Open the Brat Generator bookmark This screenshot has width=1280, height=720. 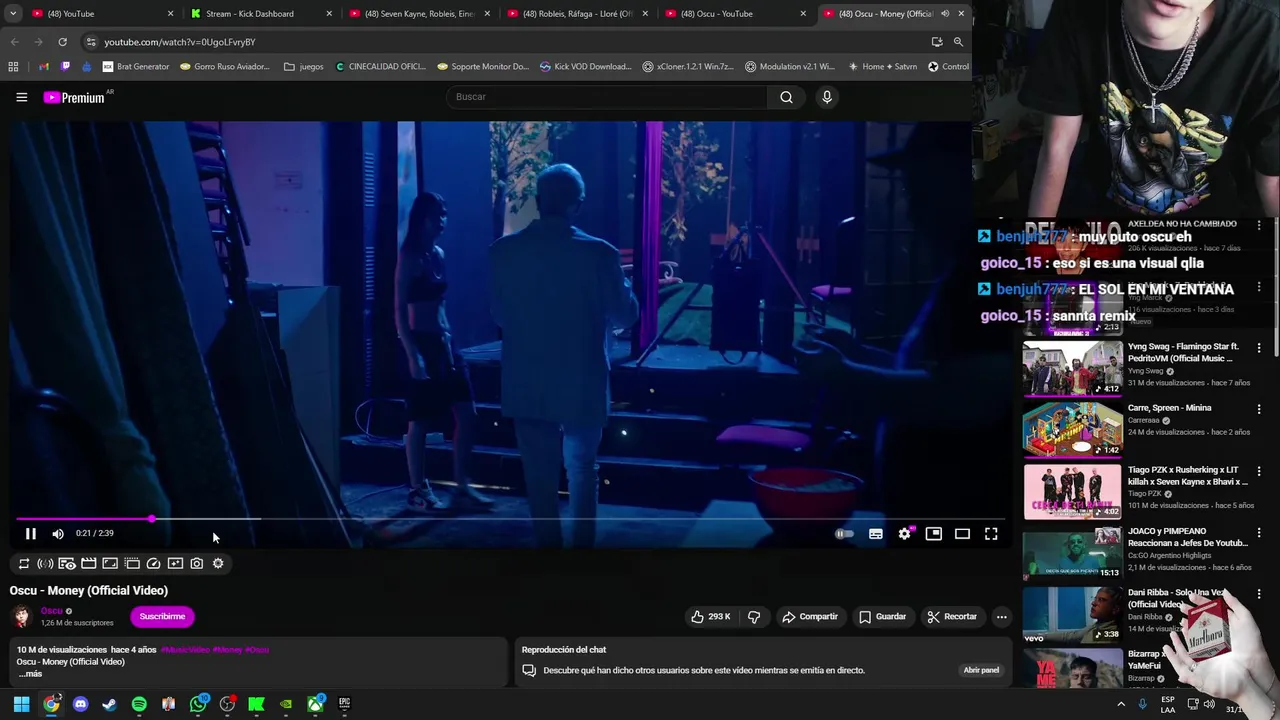tap(136, 67)
